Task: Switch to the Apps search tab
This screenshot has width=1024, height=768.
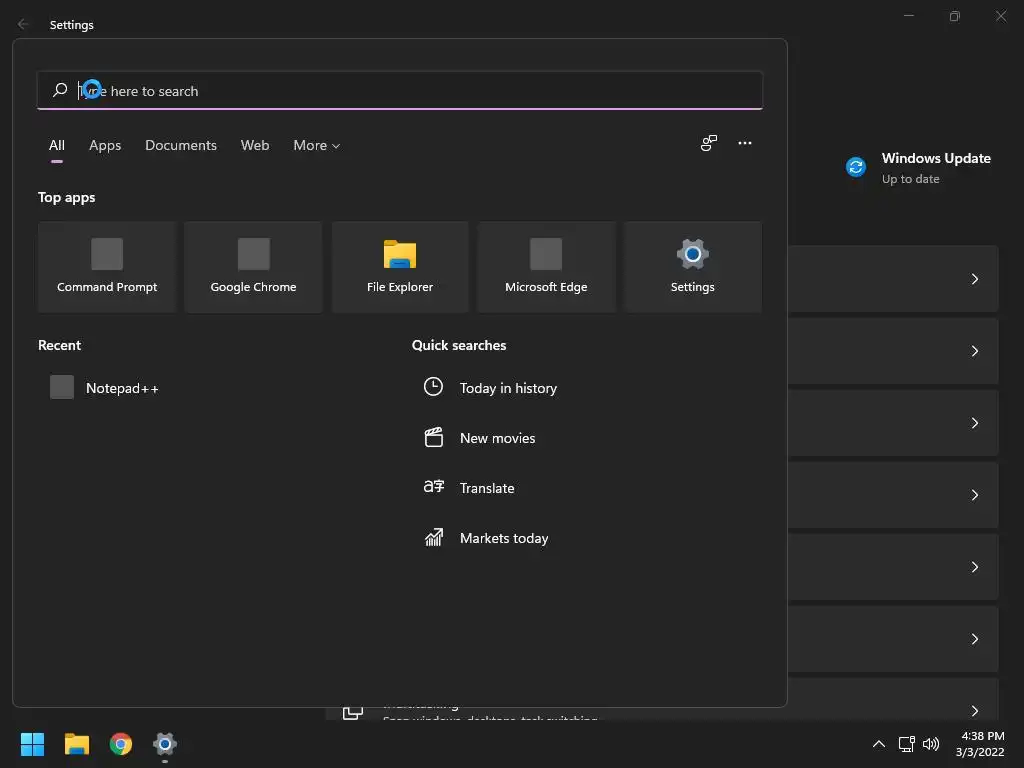Action: point(105,145)
